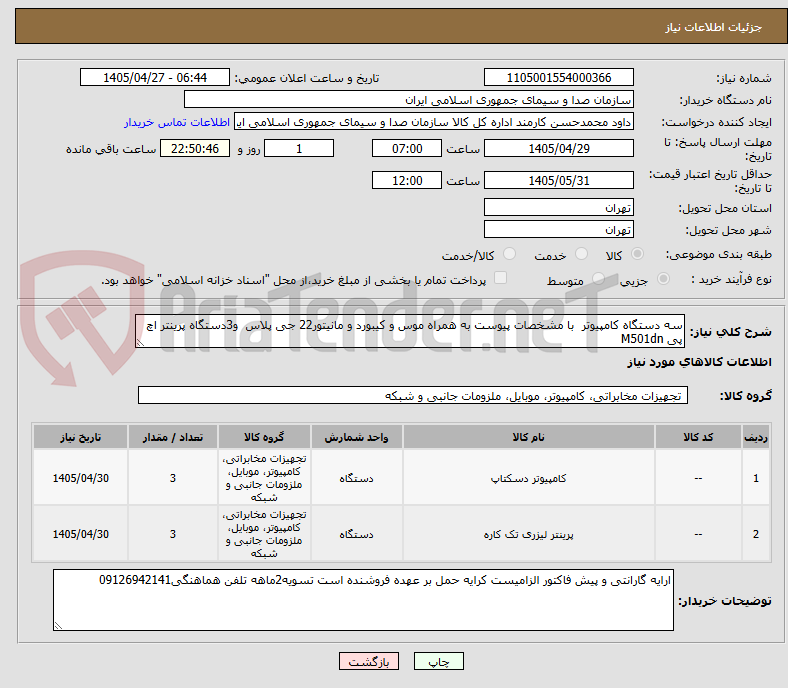Select the جزیی purchase type radio
This screenshot has height=688, width=788.
pyautogui.click(x=663, y=279)
